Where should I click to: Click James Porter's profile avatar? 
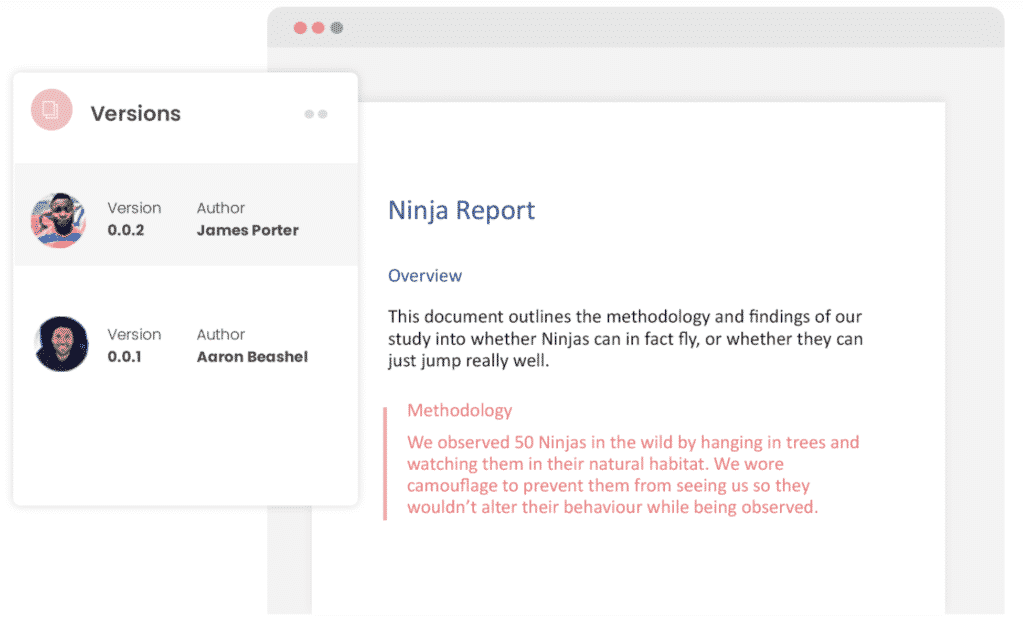pyautogui.click(x=59, y=220)
